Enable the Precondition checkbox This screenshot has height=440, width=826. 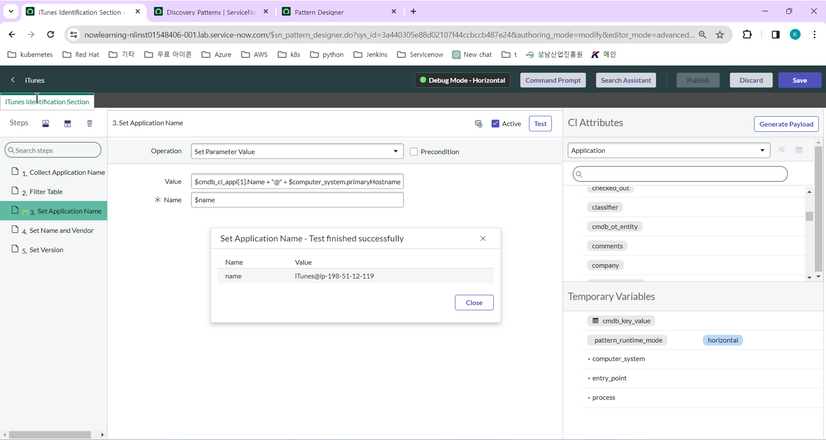(414, 152)
